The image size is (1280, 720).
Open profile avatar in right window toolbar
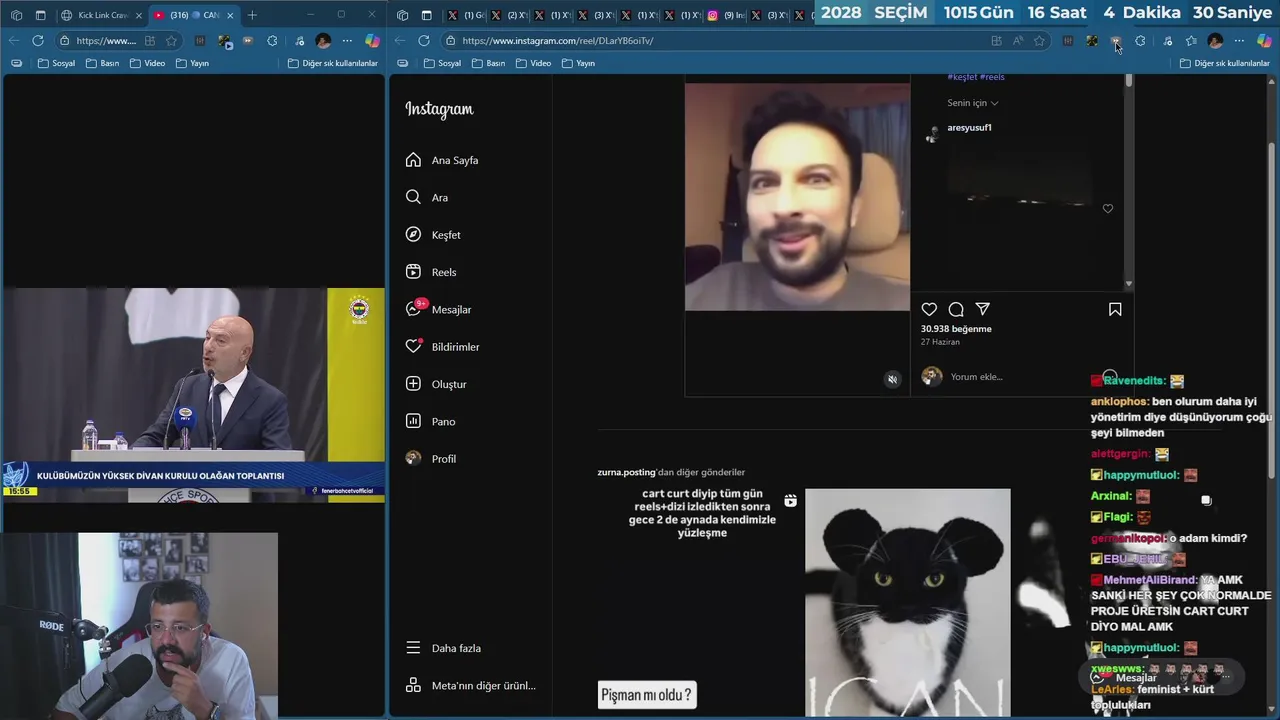1215,41
